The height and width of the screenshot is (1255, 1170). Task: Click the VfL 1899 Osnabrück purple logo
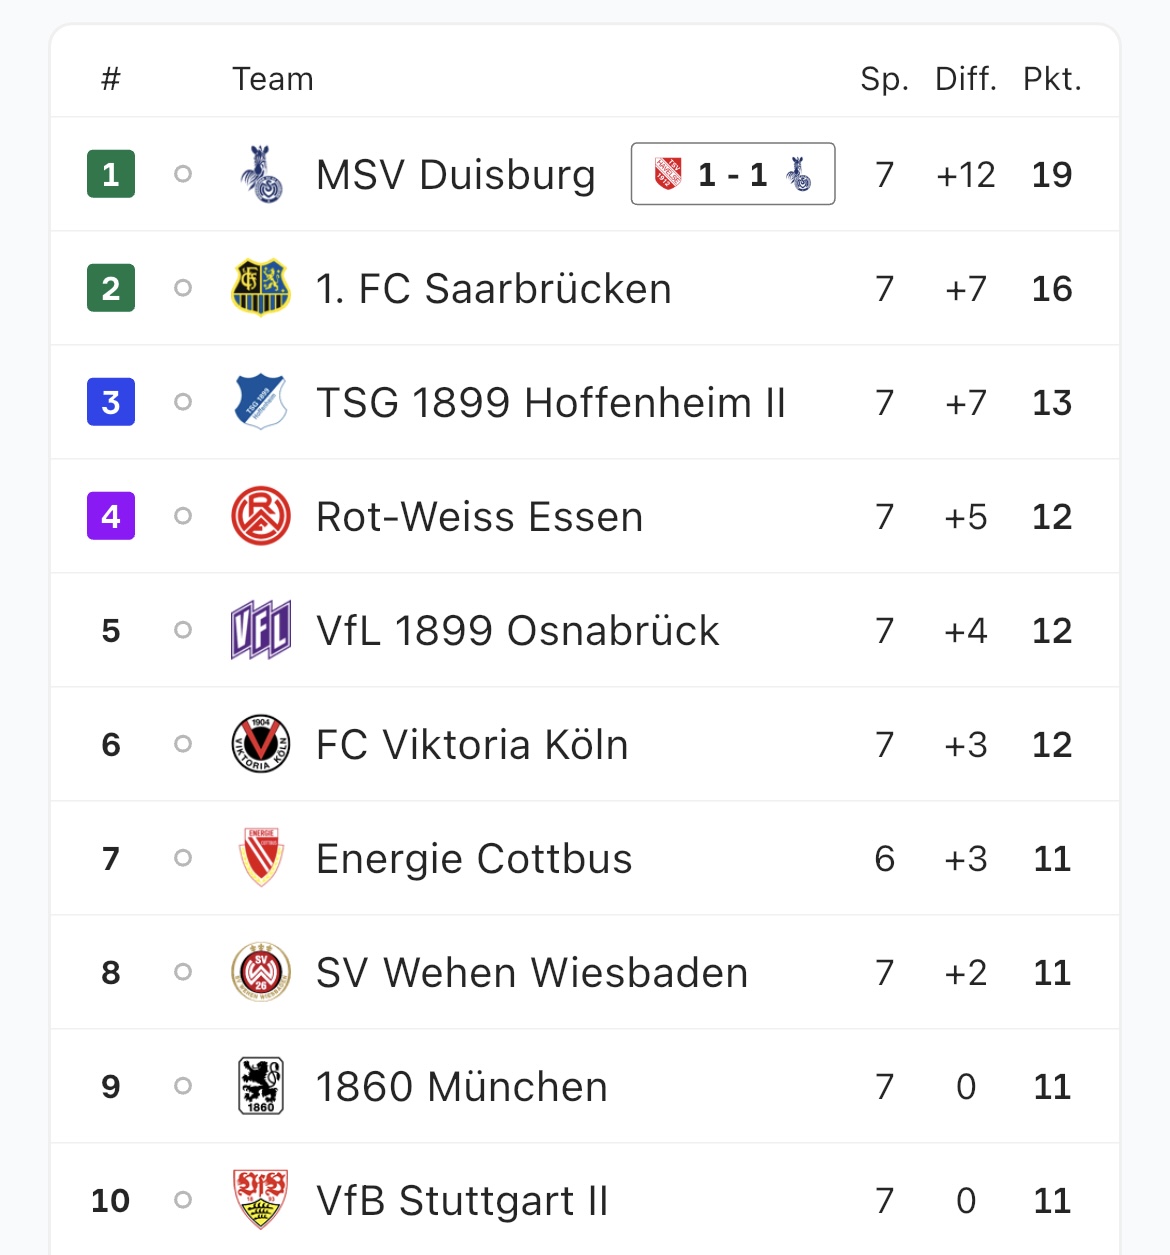coord(261,630)
